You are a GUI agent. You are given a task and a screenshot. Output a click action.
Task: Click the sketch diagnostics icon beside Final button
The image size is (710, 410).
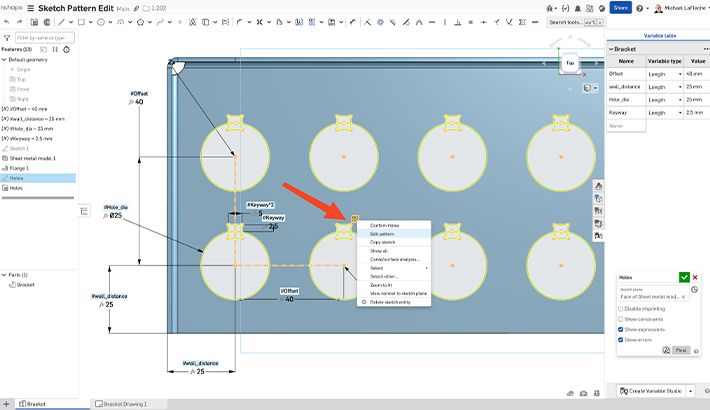tap(666, 350)
